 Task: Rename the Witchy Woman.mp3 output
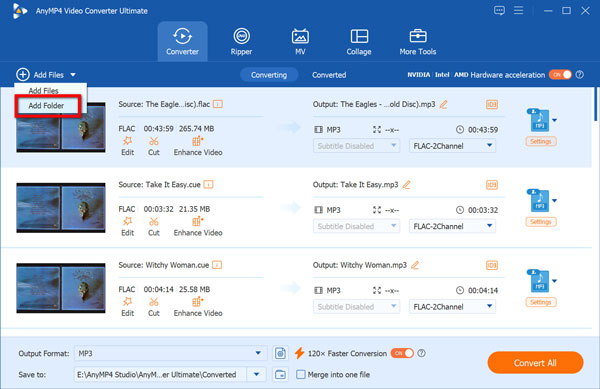coord(415,265)
